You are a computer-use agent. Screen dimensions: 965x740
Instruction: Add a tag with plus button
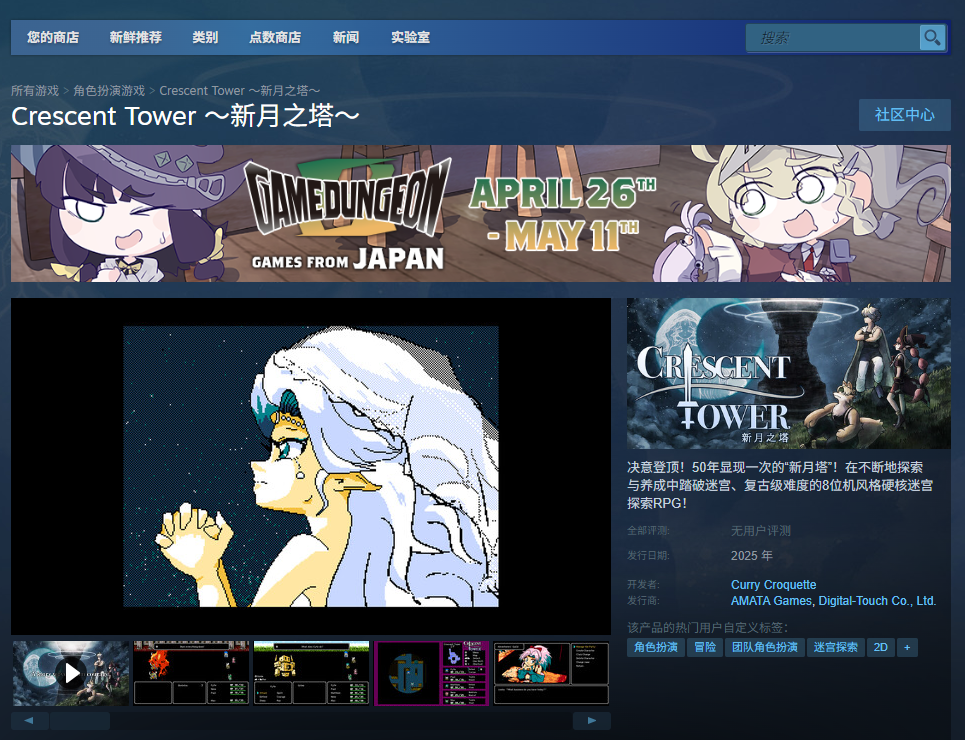pos(907,647)
